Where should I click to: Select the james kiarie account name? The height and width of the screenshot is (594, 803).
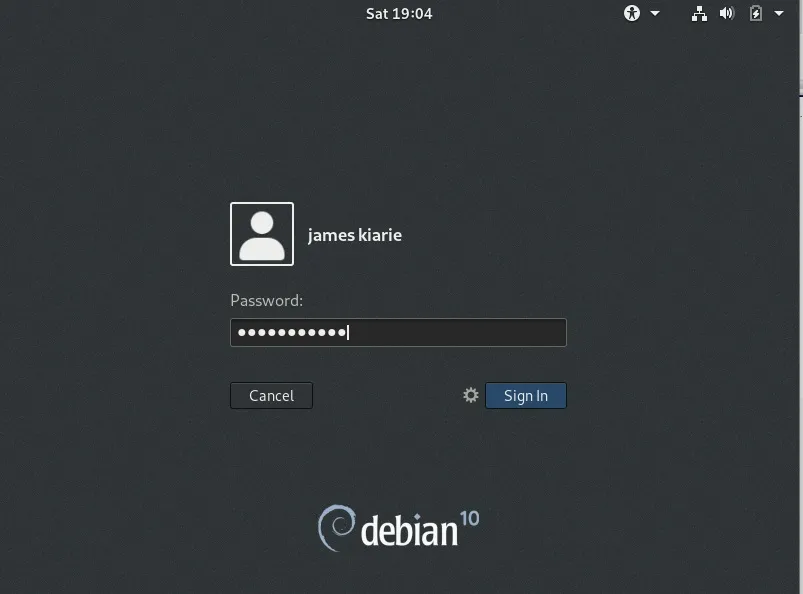(x=355, y=234)
